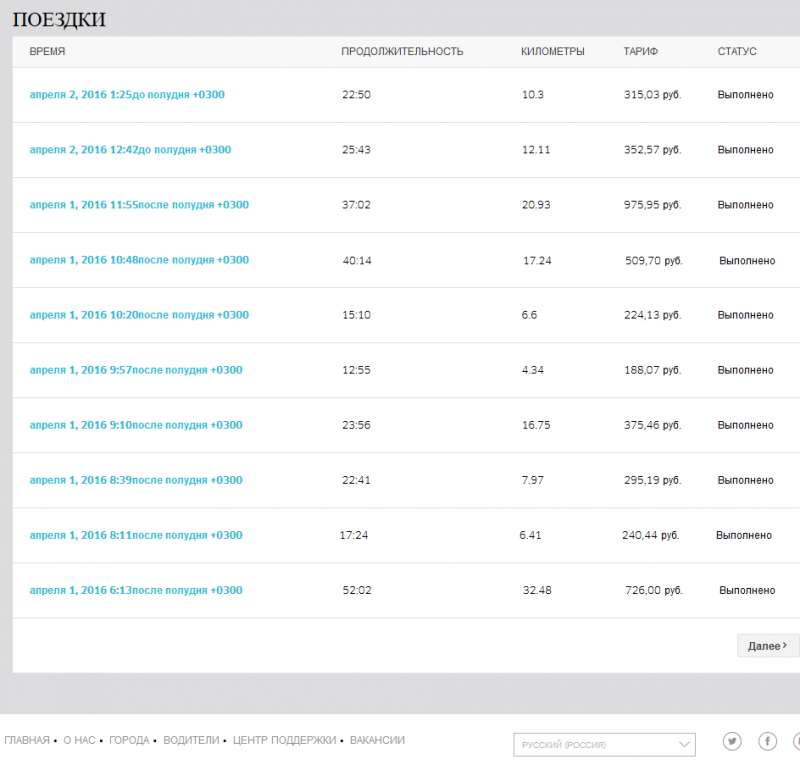Navigate to ГОРОДА in footer
The height and width of the screenshot is (765, 800).
[129, 740]
